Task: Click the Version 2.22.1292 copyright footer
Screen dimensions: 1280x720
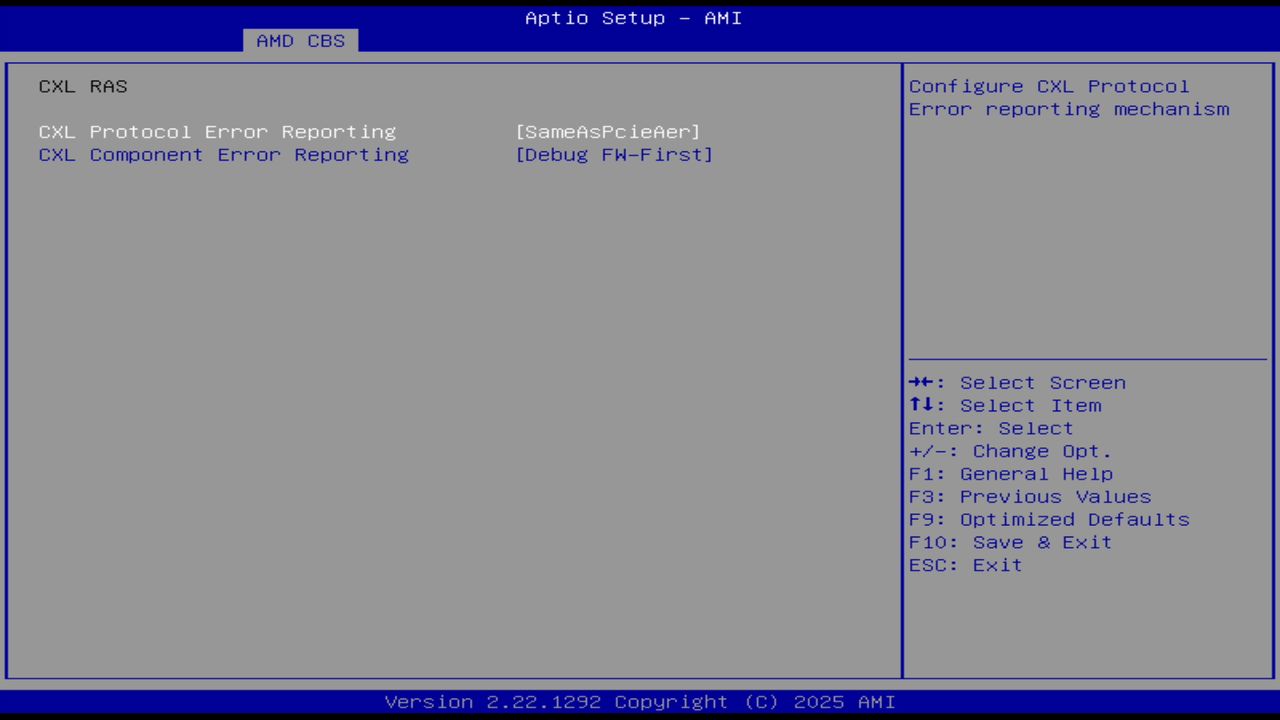Action: click(640, 702)
